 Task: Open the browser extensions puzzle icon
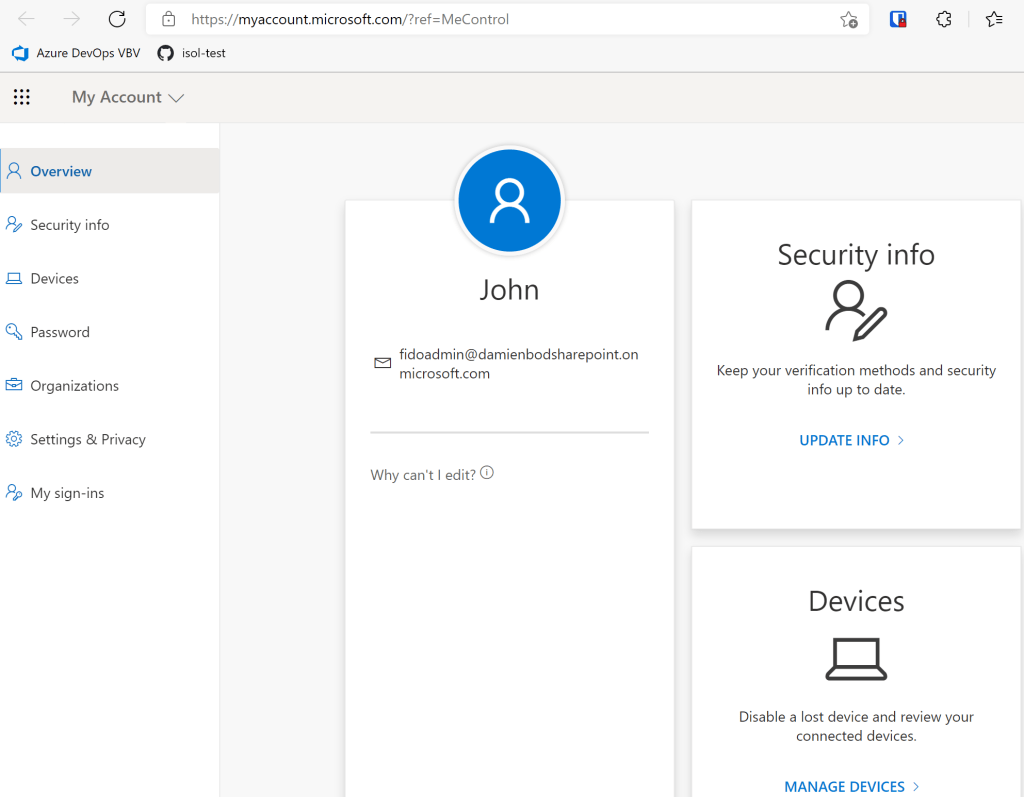click(x=943, y=19)
